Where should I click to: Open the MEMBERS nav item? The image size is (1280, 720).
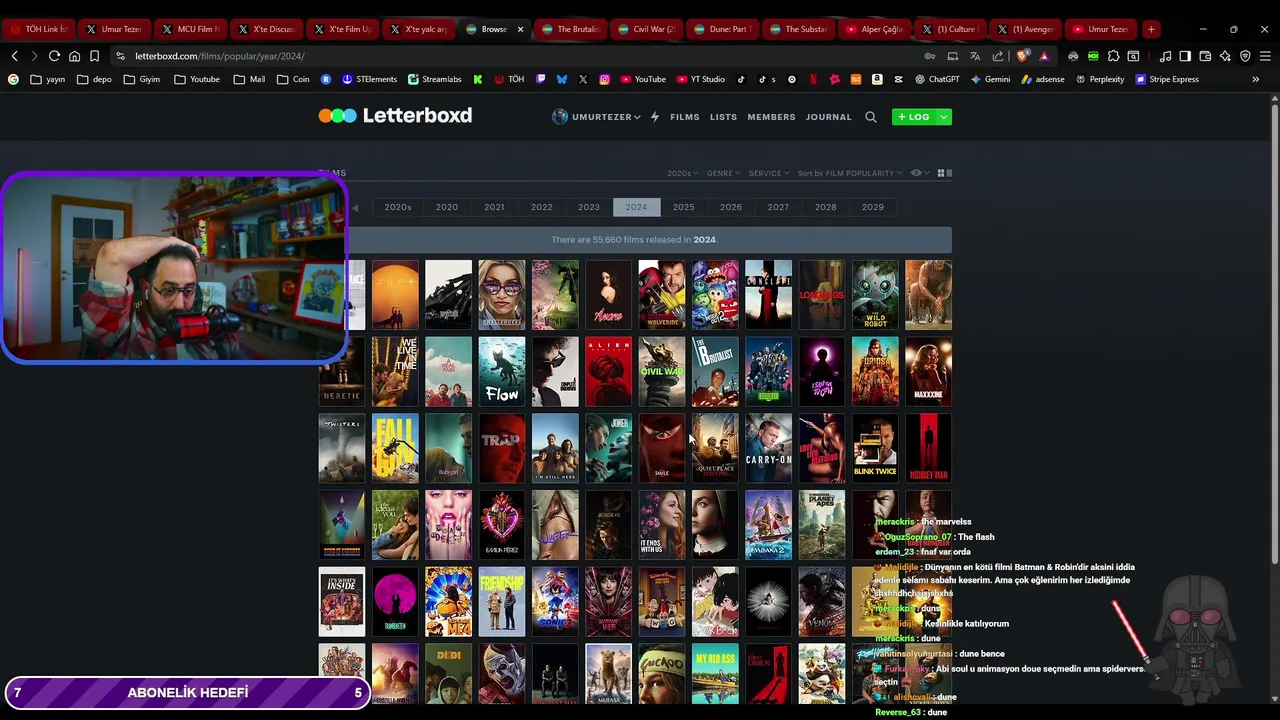coord(771,117)
